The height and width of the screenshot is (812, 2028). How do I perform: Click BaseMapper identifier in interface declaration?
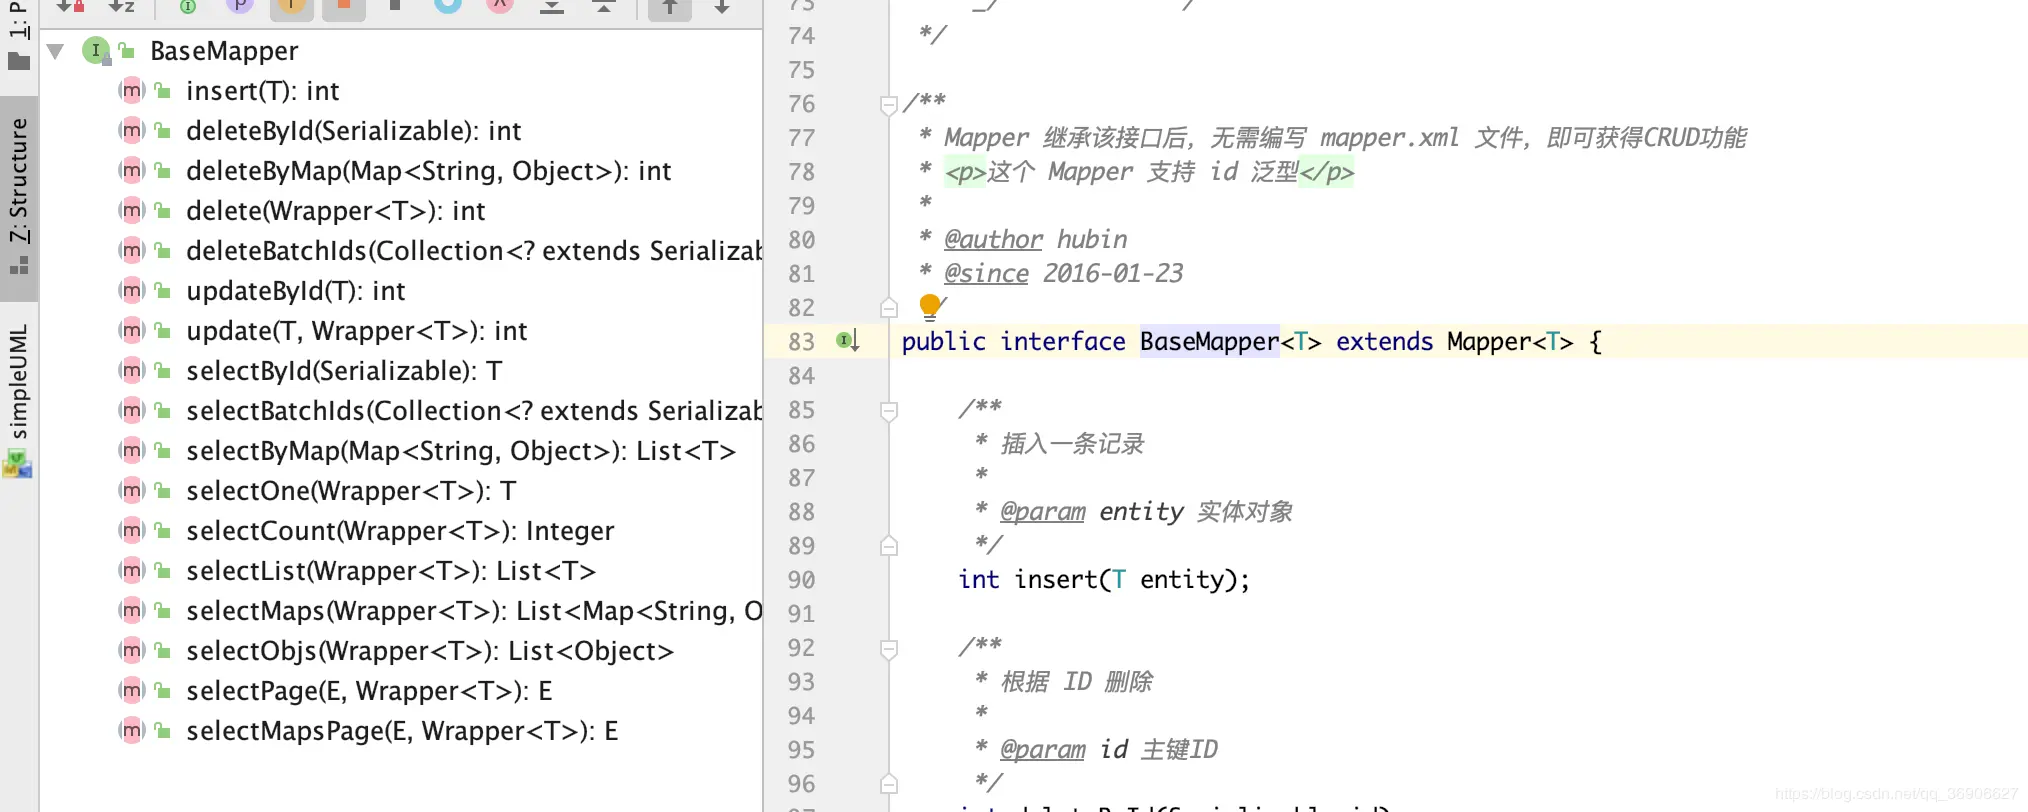1209,342
